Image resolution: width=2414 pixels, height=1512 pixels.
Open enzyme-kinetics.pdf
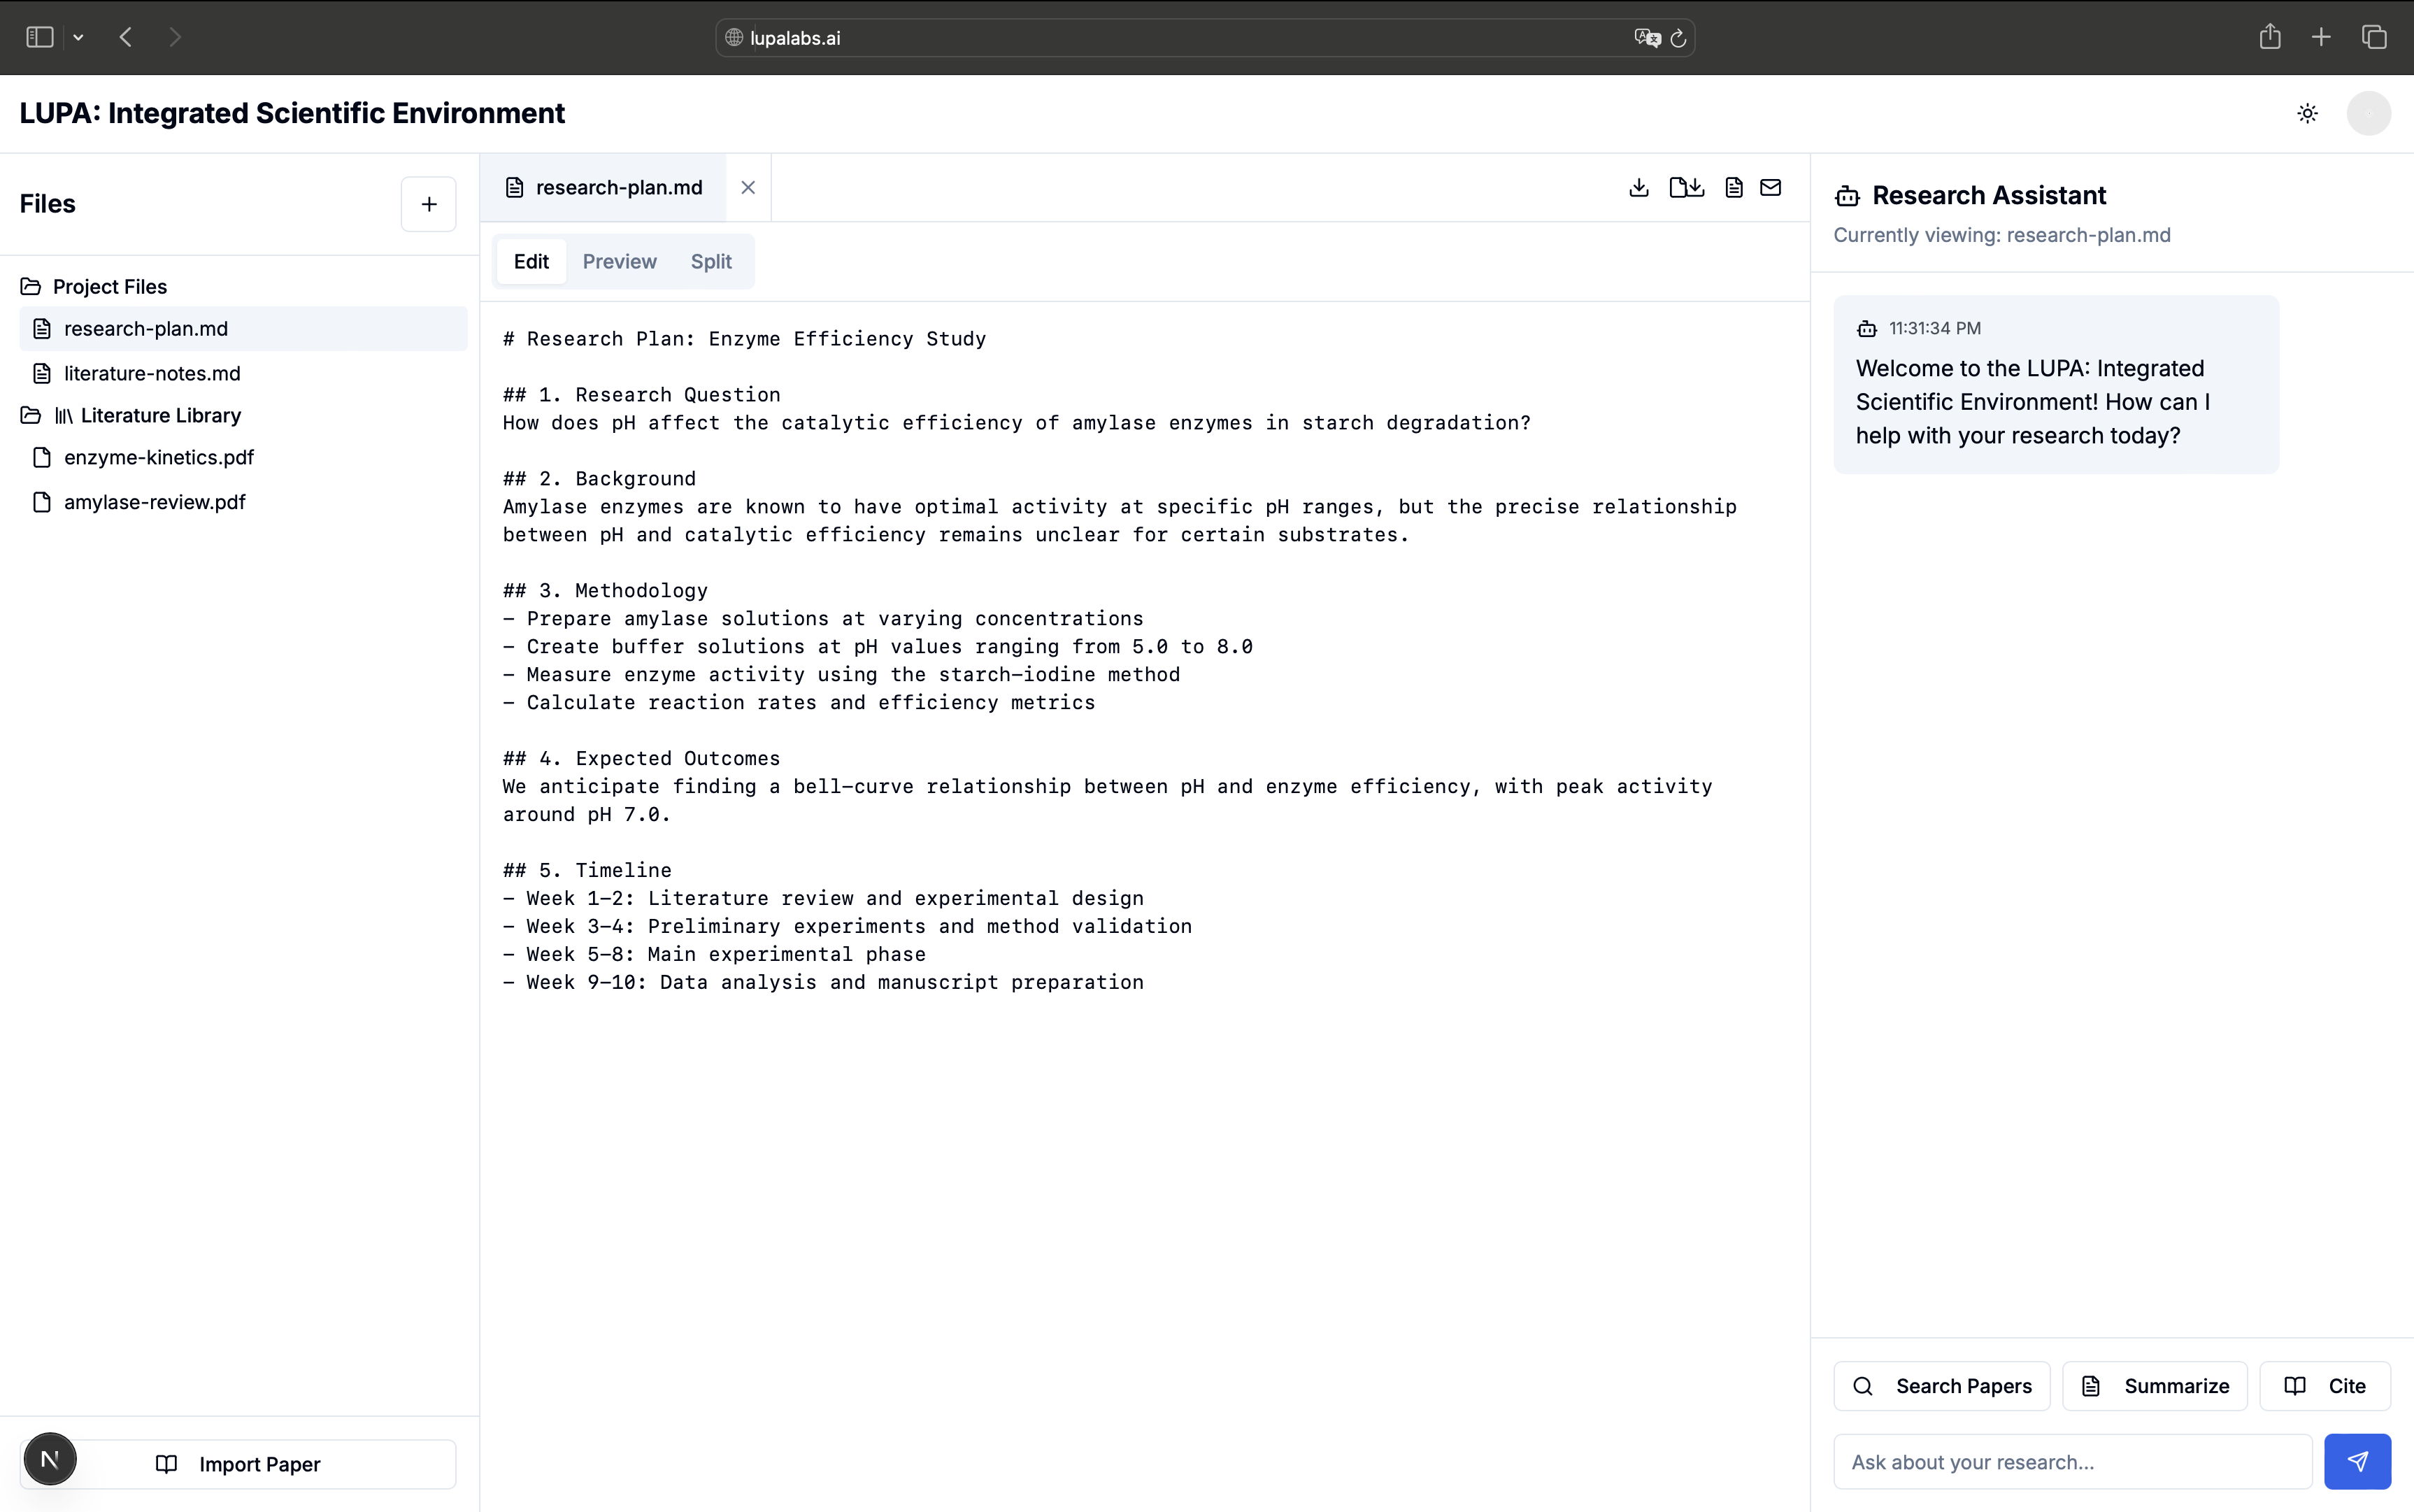[x=243, y=457]
